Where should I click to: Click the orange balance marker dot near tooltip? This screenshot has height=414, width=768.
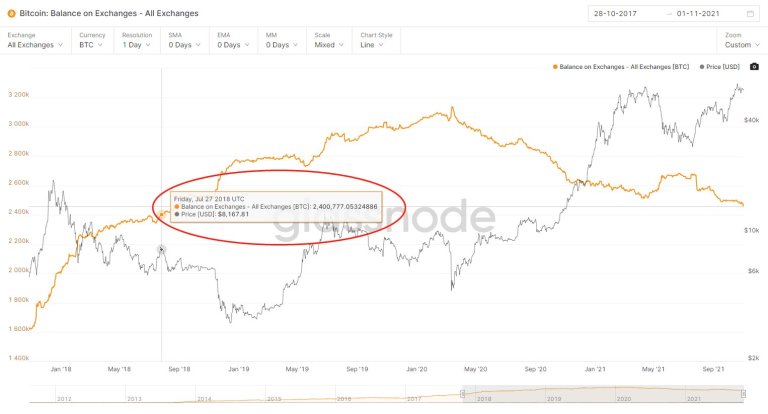(x=162, y=214)
